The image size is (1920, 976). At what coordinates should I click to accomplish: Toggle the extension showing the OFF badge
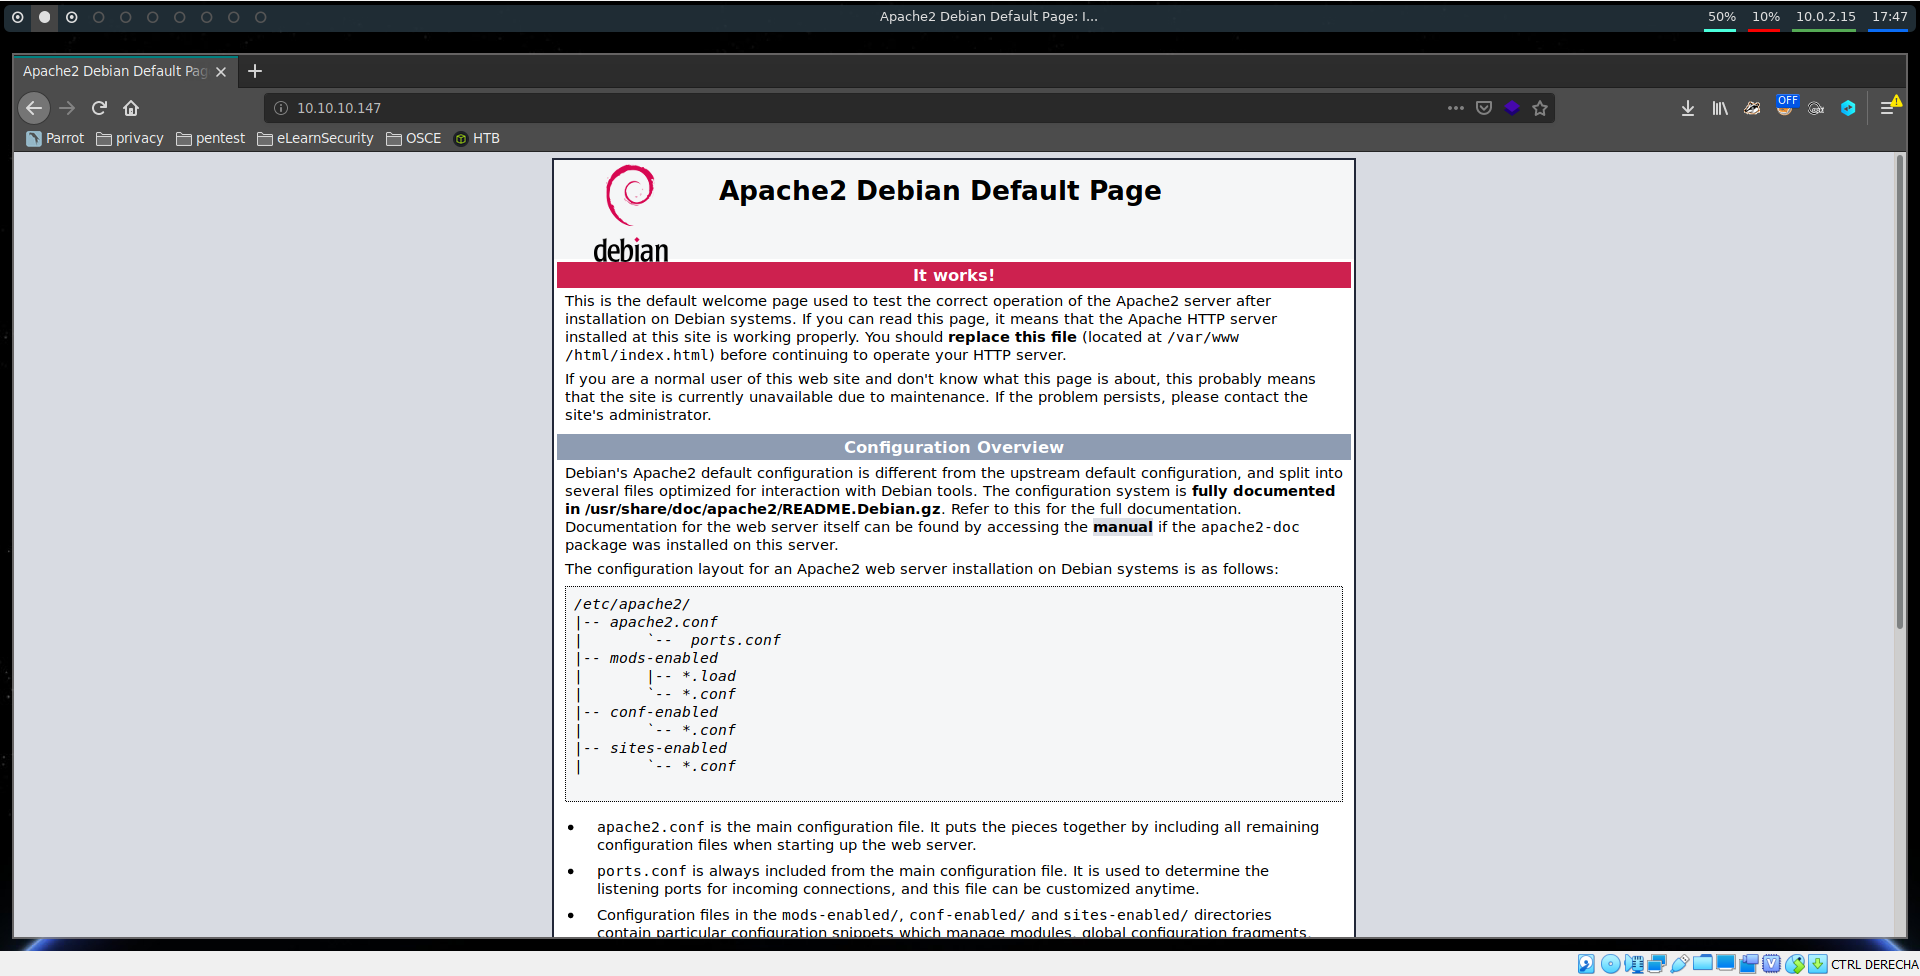1785,106
